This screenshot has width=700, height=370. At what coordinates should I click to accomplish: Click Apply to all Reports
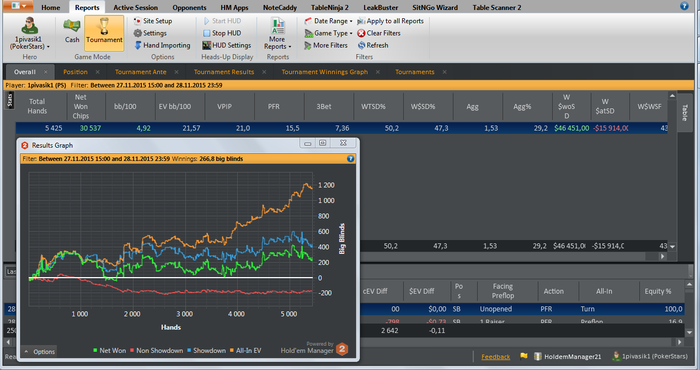coord(390,21)
